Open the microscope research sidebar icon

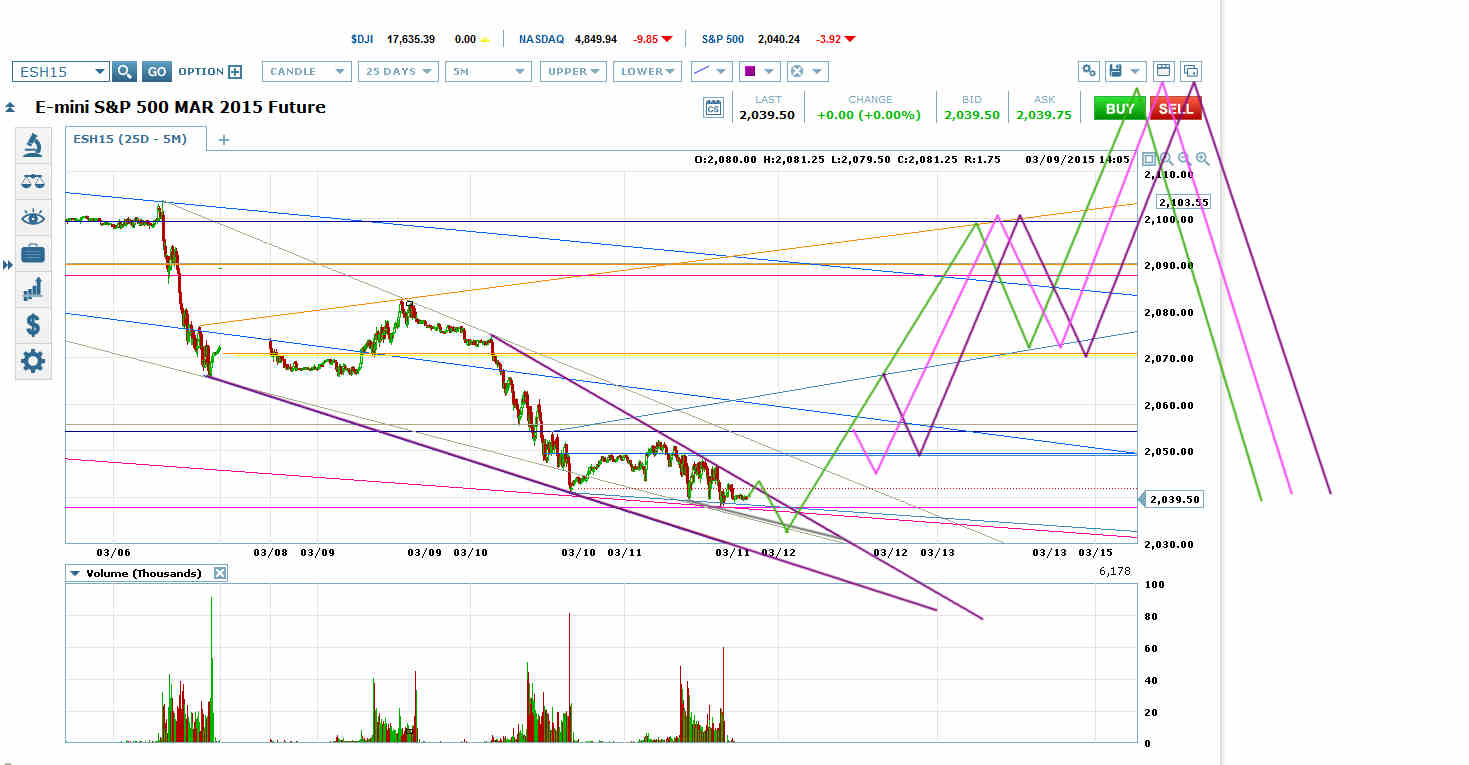pyautogui.click(x=33, y=146)
